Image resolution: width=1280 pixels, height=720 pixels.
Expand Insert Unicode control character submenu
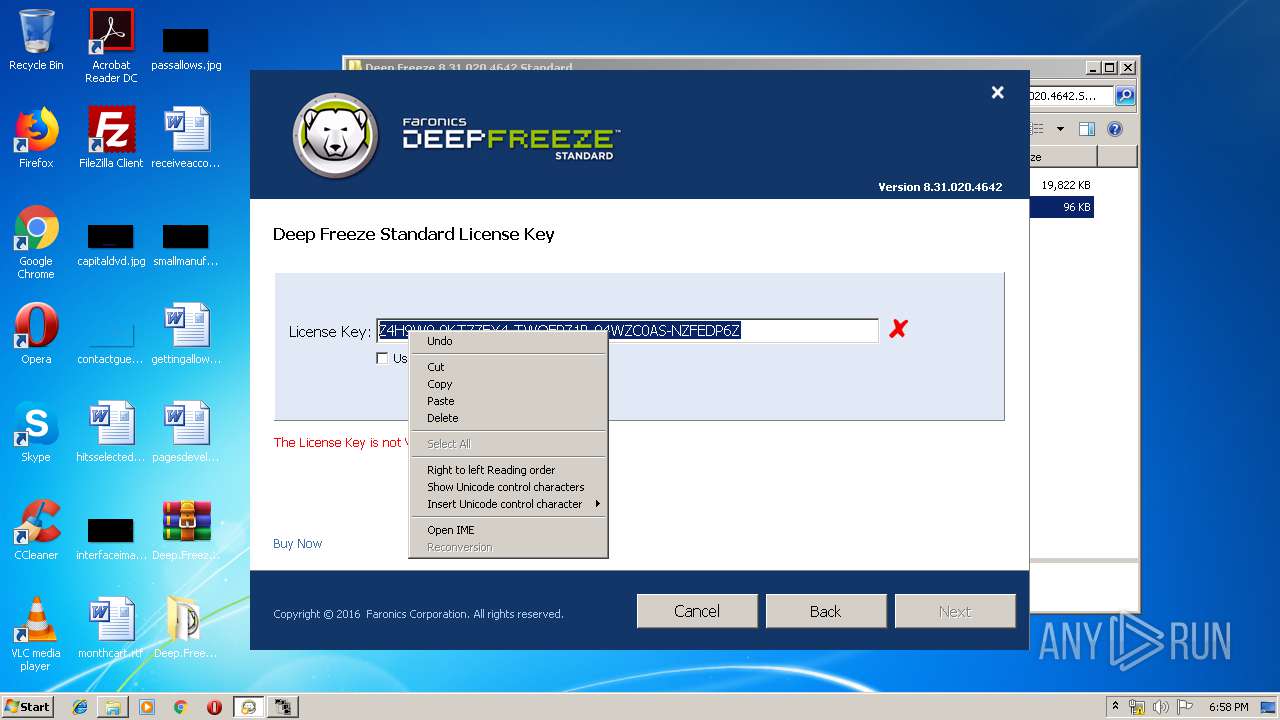pos(508,504)
